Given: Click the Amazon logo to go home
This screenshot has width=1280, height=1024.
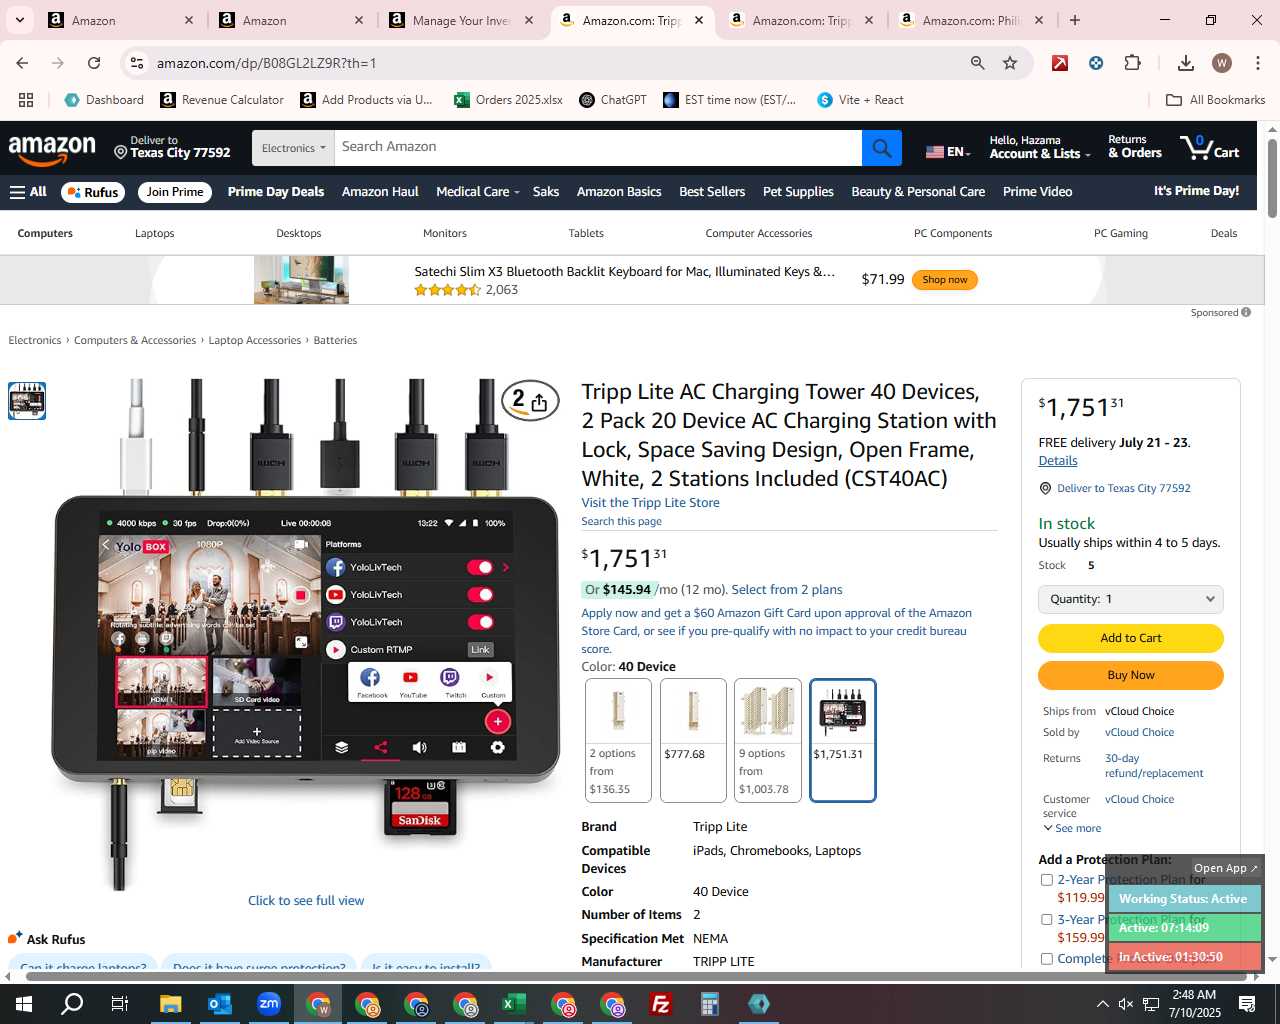Looking at the screenshot, I should point(52,150).
